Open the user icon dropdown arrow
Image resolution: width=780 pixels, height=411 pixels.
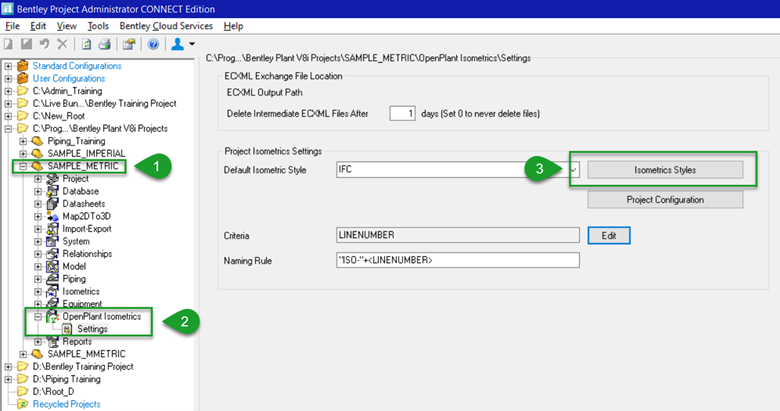coord(192,44)
